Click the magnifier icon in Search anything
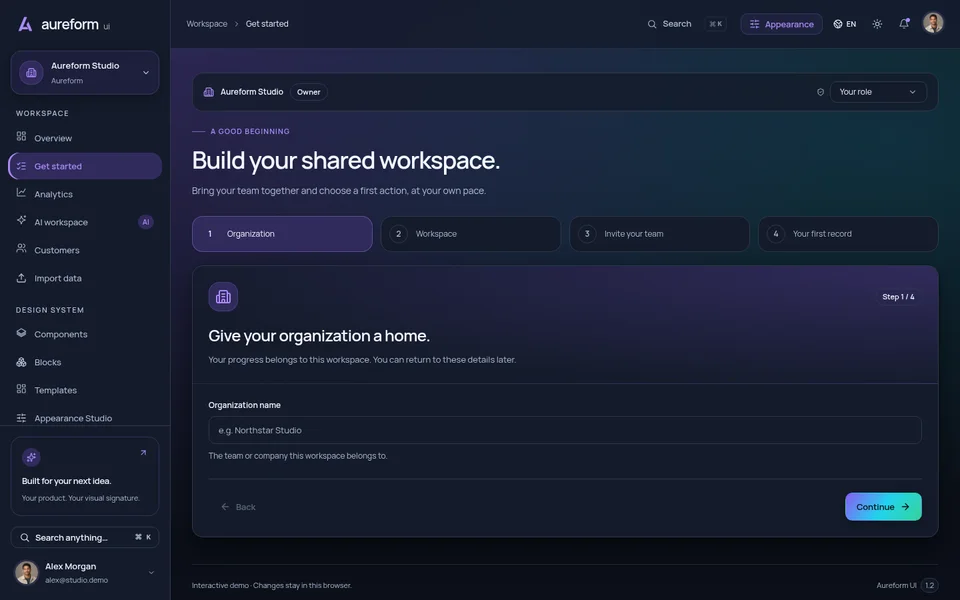The width and height of the screenshot is (960, 600). (x=24, y=538)
